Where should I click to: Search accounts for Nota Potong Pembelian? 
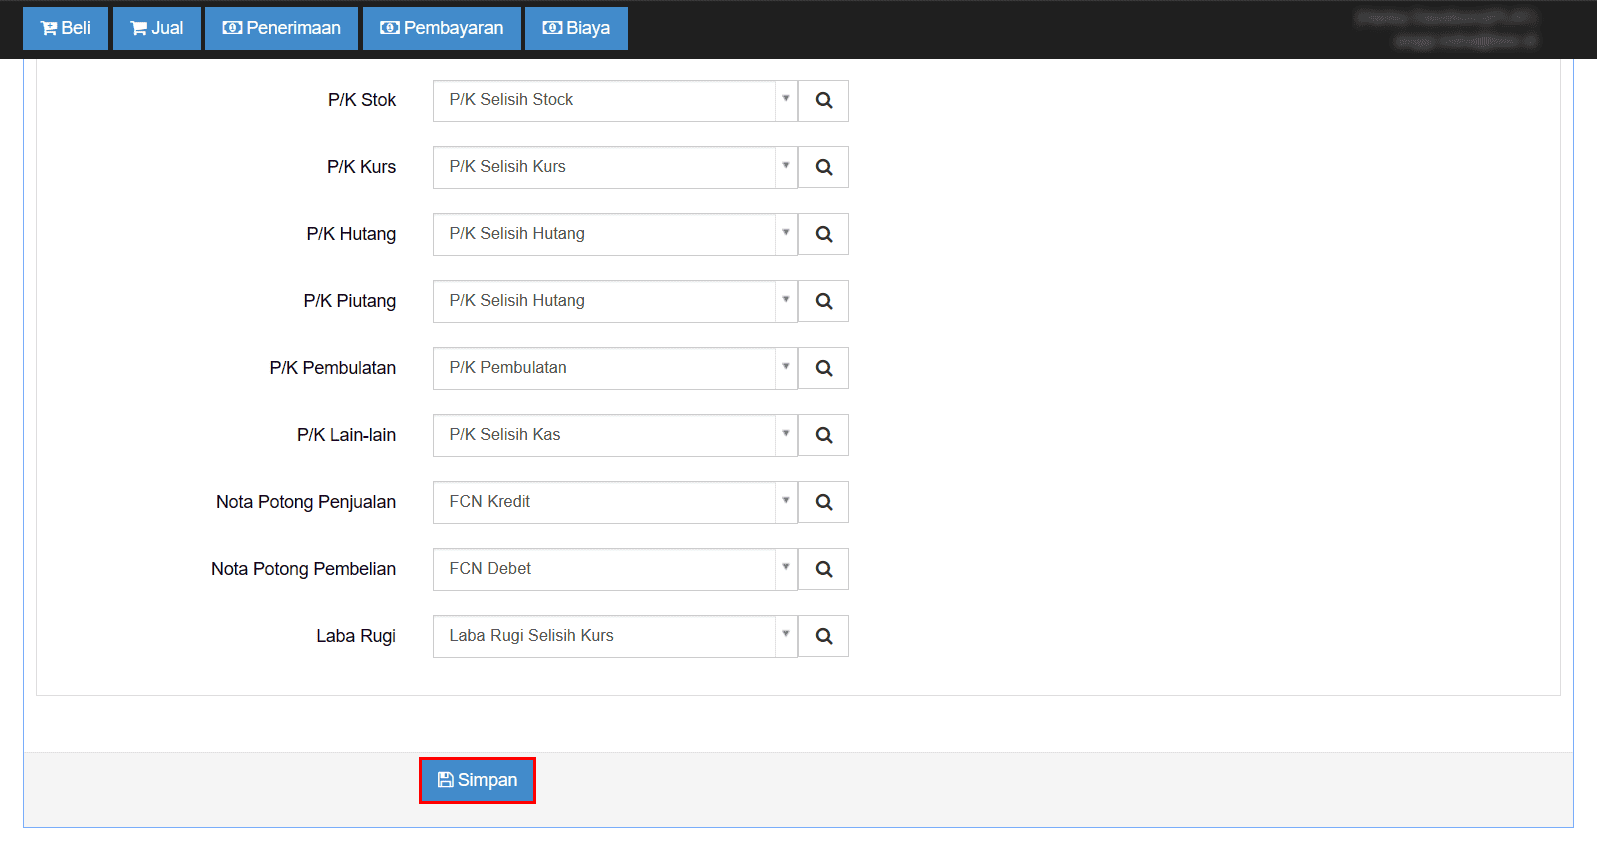[x=823, y=570]
